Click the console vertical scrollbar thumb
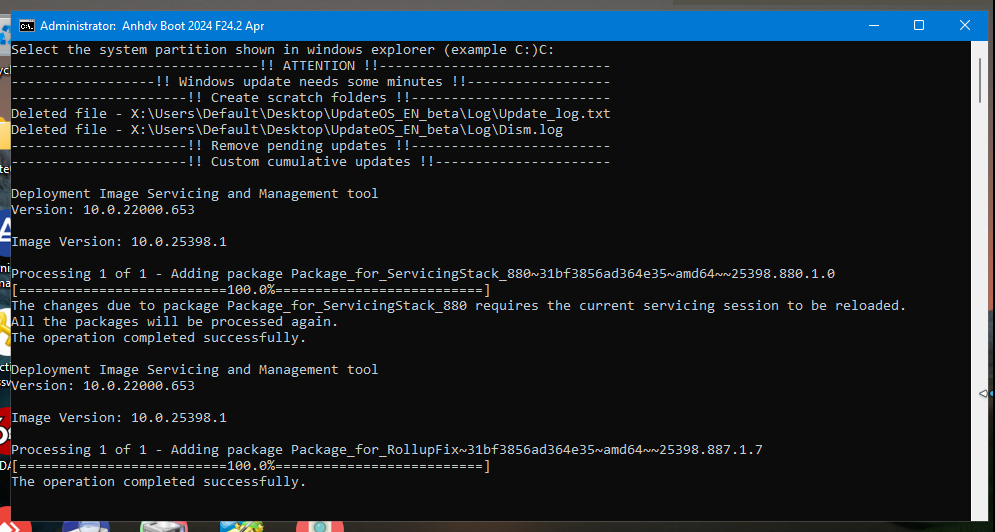995x532 pixels. 981,79
